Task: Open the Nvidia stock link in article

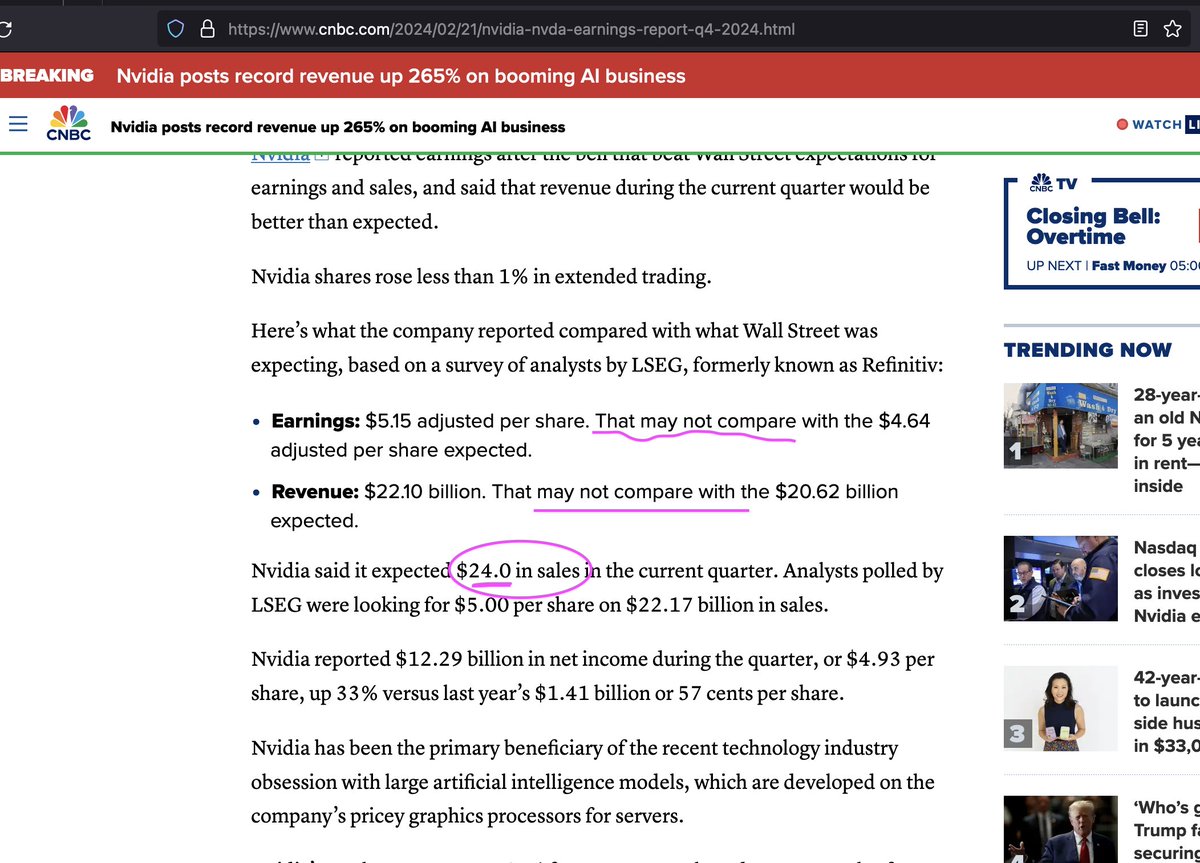Action: tap(280, 155)
